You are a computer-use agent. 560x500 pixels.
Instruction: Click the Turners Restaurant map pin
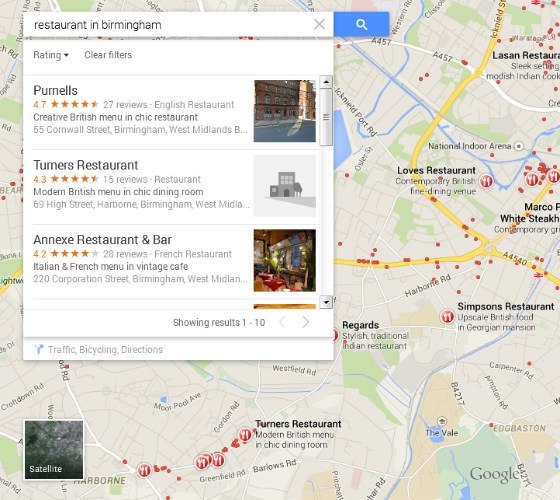(x=245, y=435)
